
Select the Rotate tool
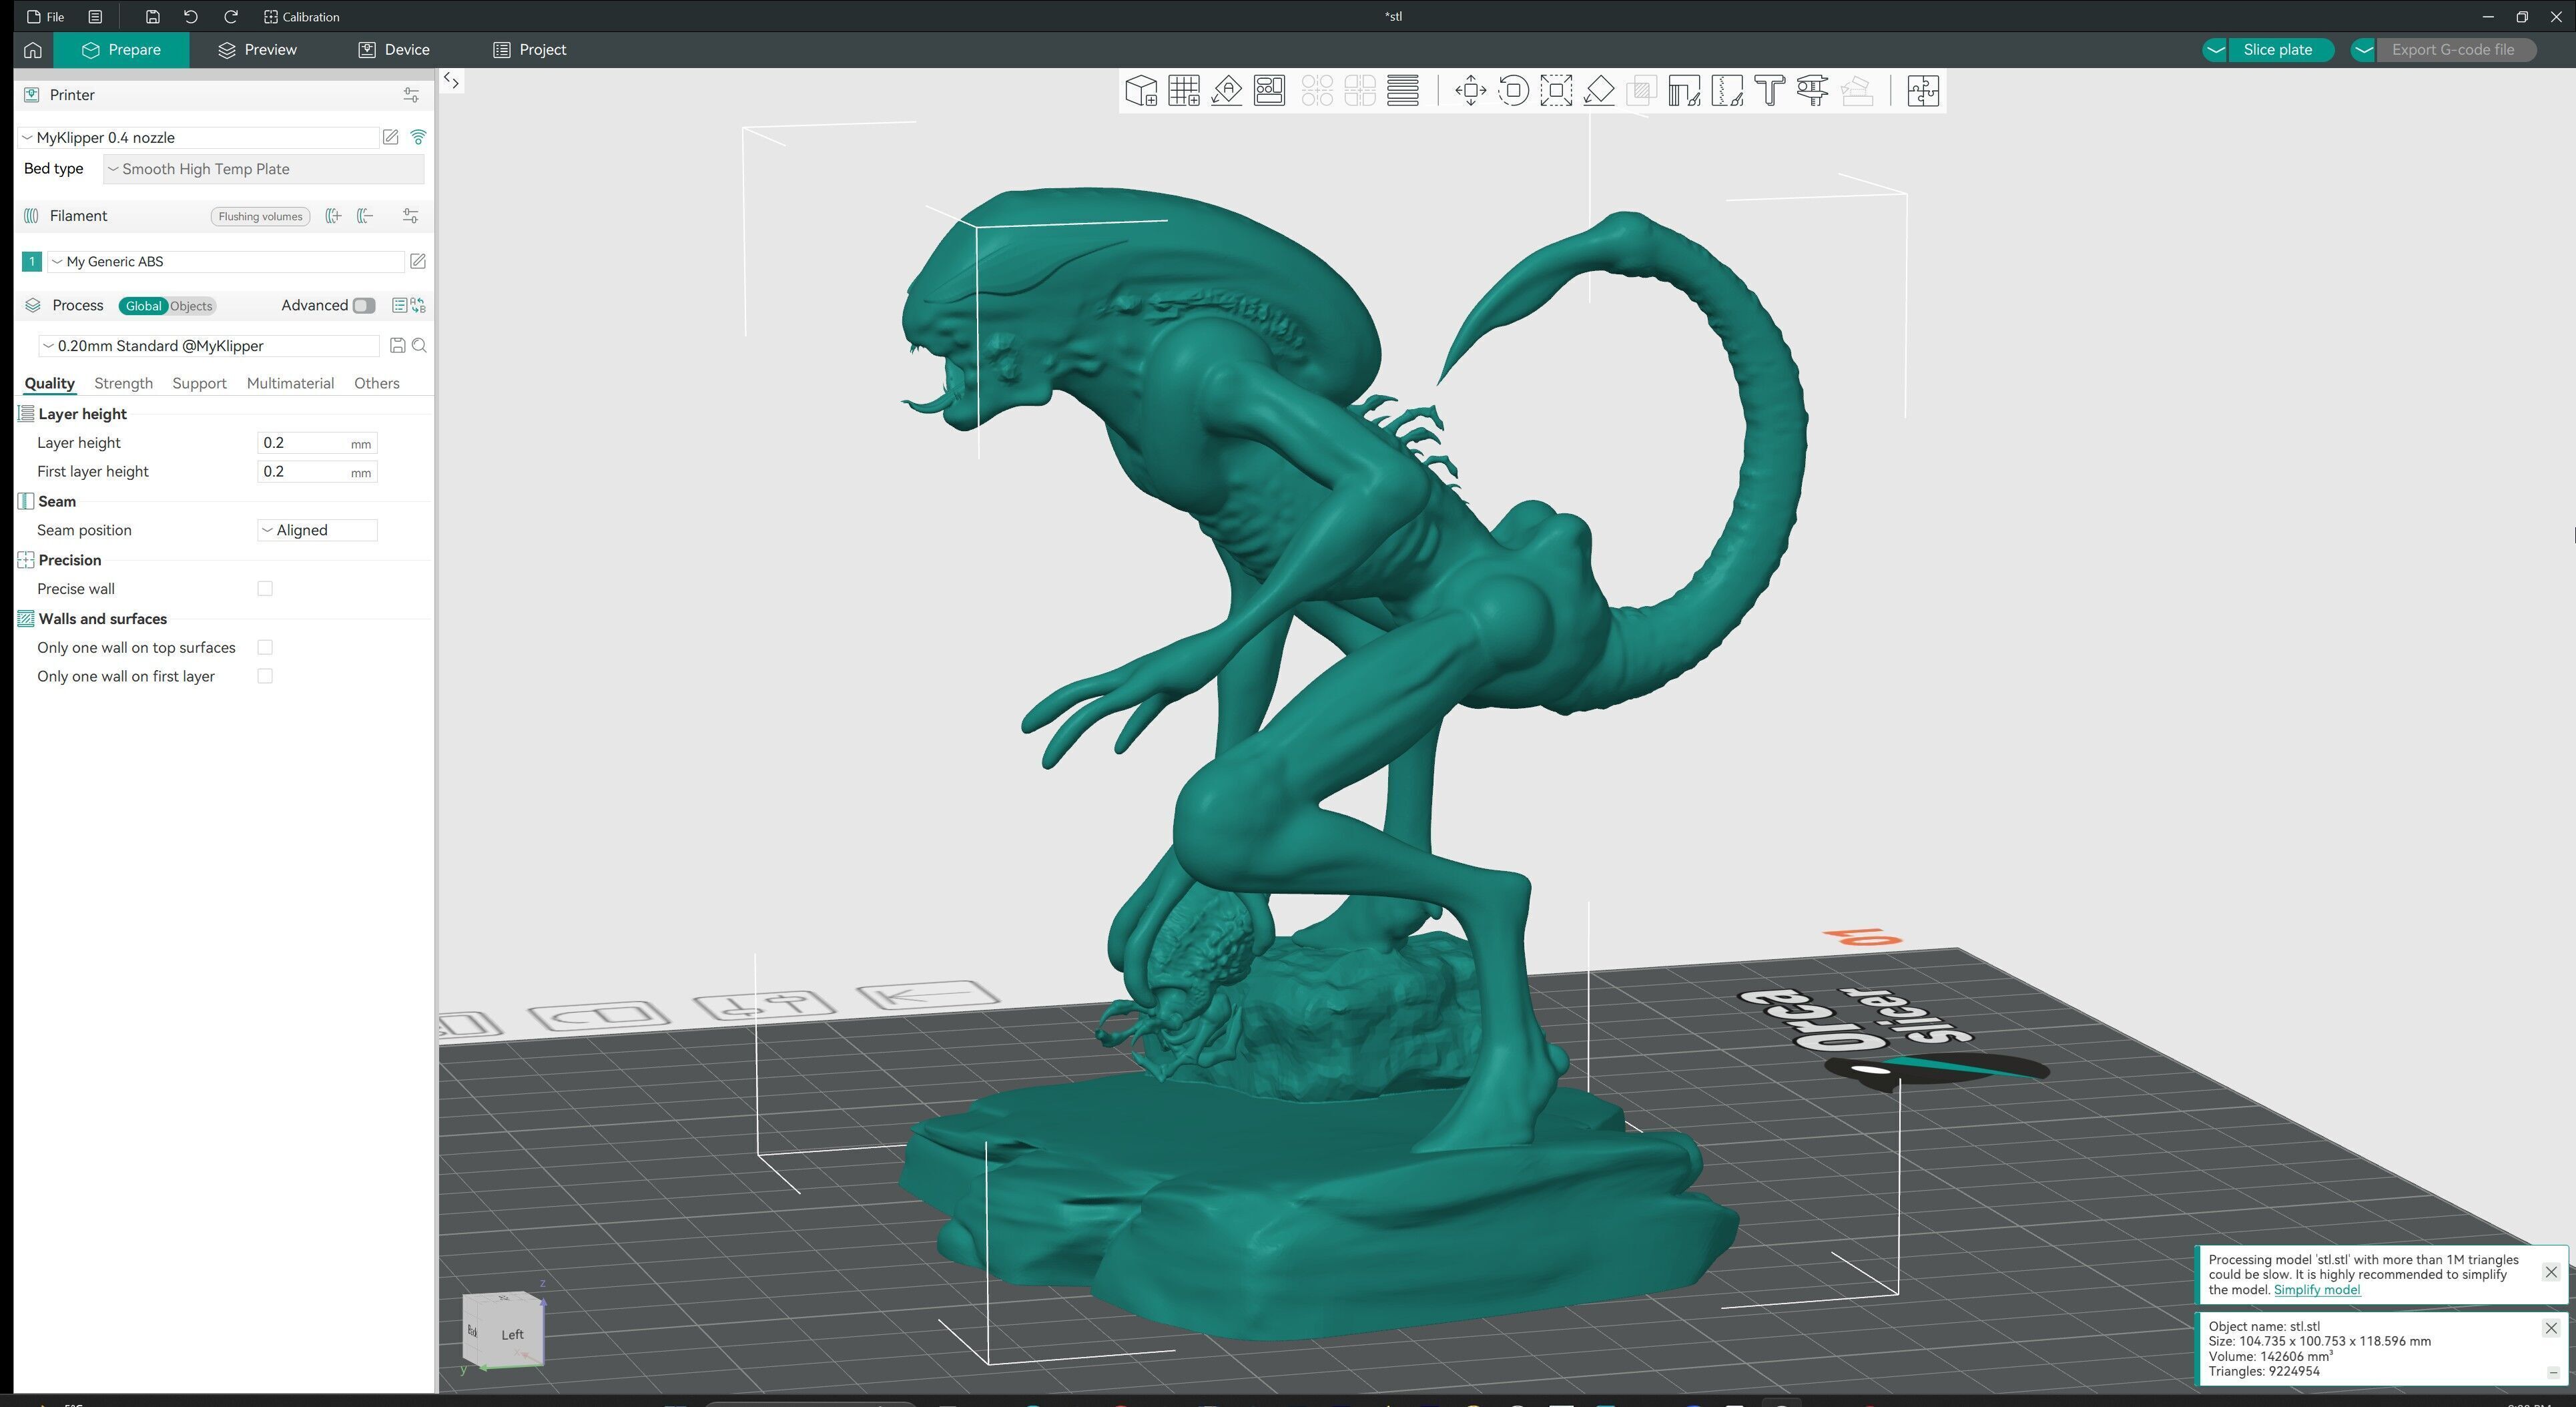tap(1513, 91)
